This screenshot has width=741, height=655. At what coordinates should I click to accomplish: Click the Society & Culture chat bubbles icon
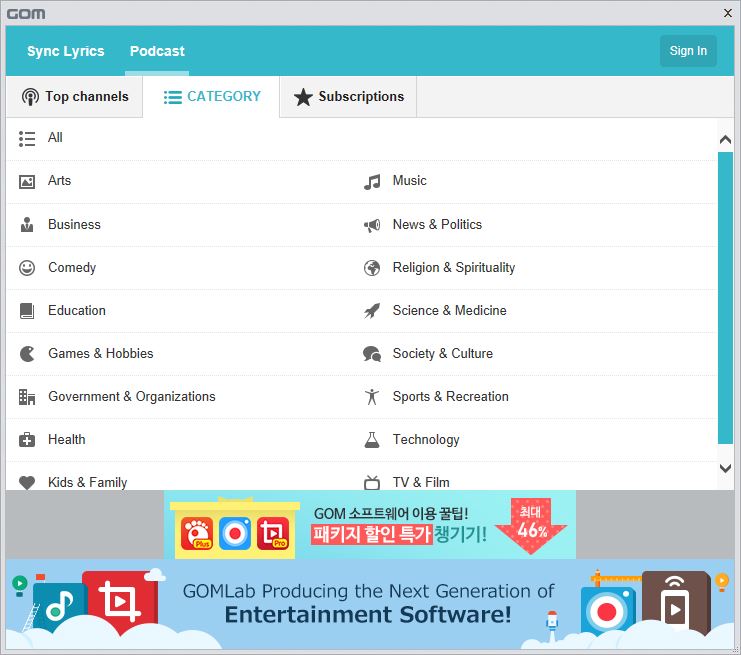[x=372, y=354]
